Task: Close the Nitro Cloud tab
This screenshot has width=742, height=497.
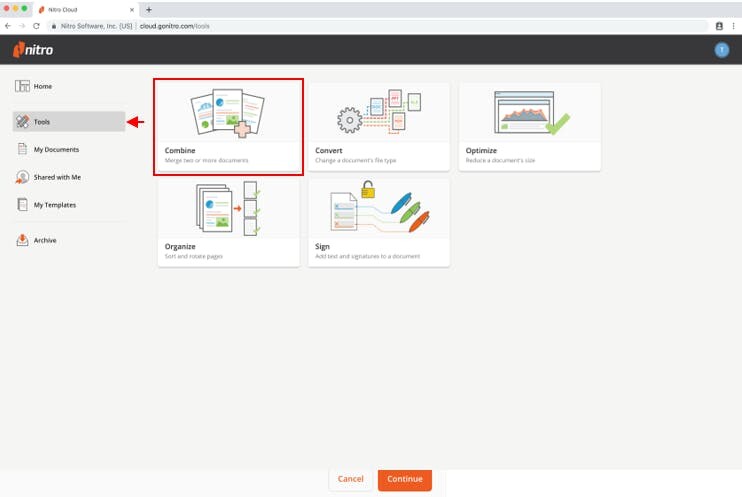Action: (132, 9)
